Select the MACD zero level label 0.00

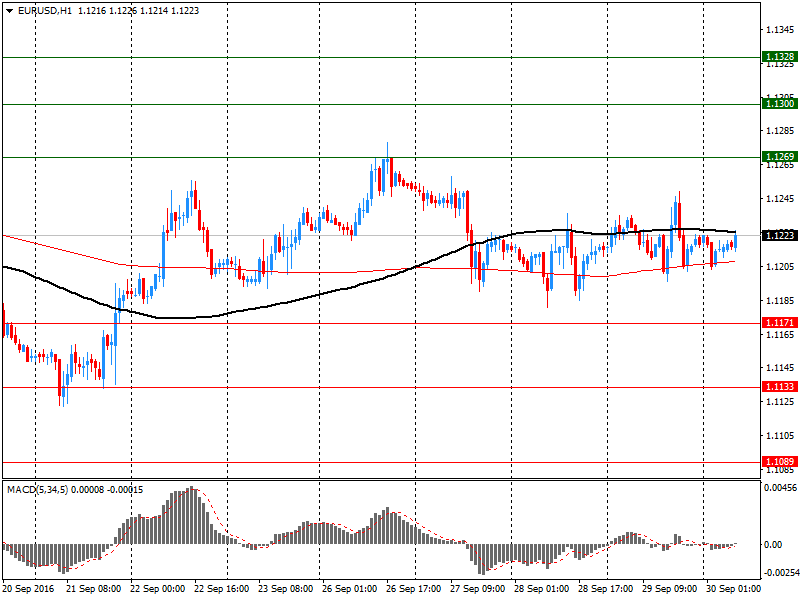click(773, 545)
